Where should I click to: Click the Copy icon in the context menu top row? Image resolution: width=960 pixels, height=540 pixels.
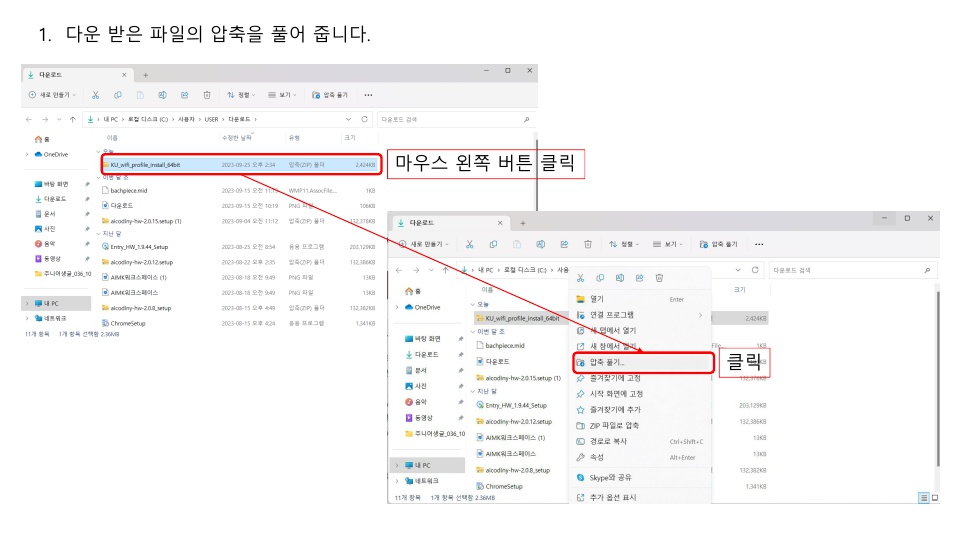coord(600,278)
